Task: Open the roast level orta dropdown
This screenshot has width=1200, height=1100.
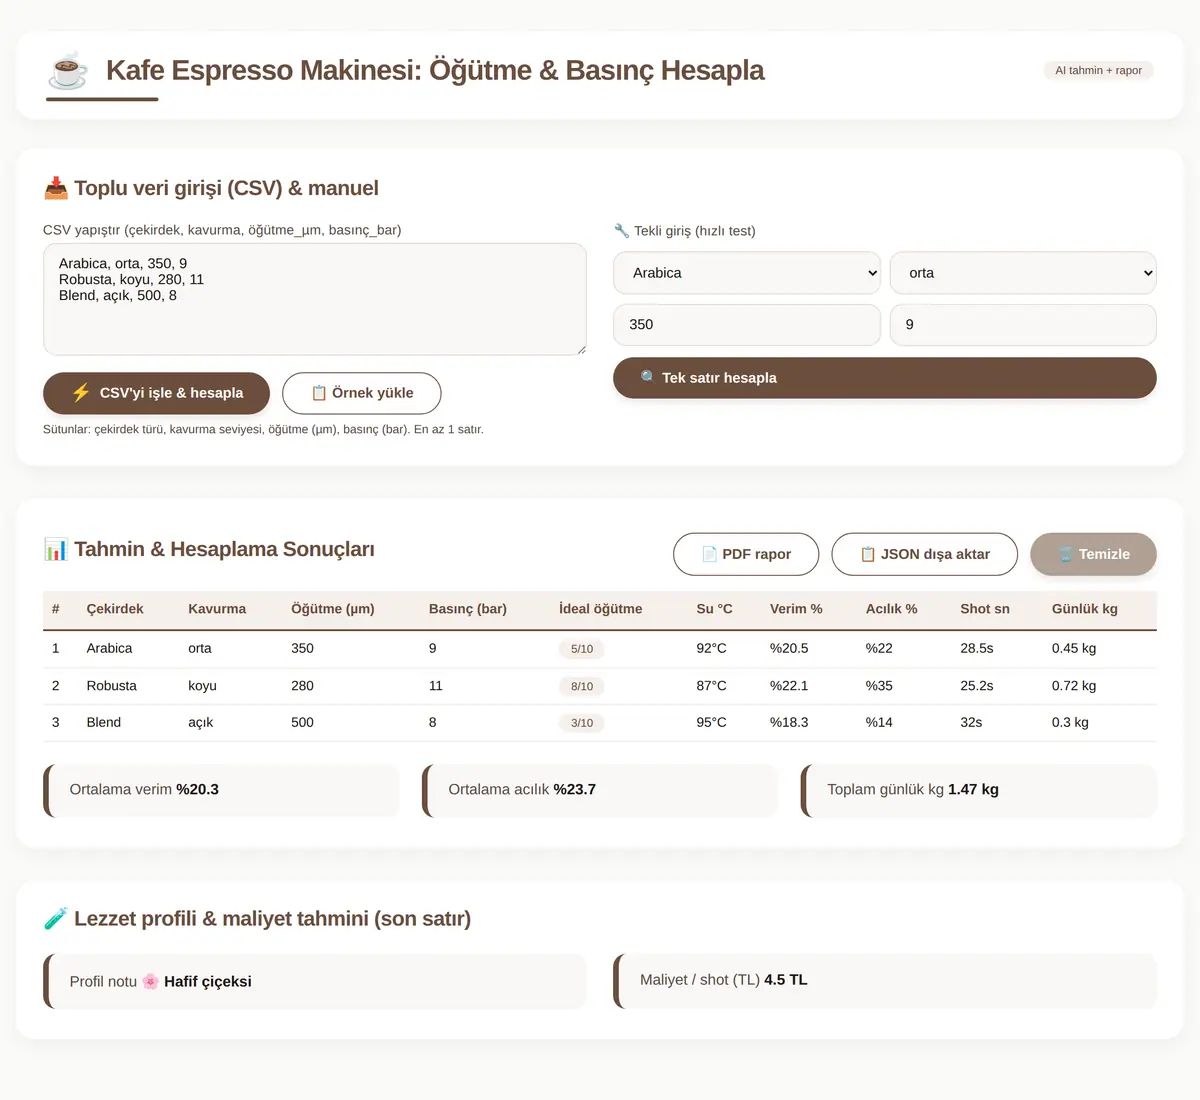Action: point(1023,273)
